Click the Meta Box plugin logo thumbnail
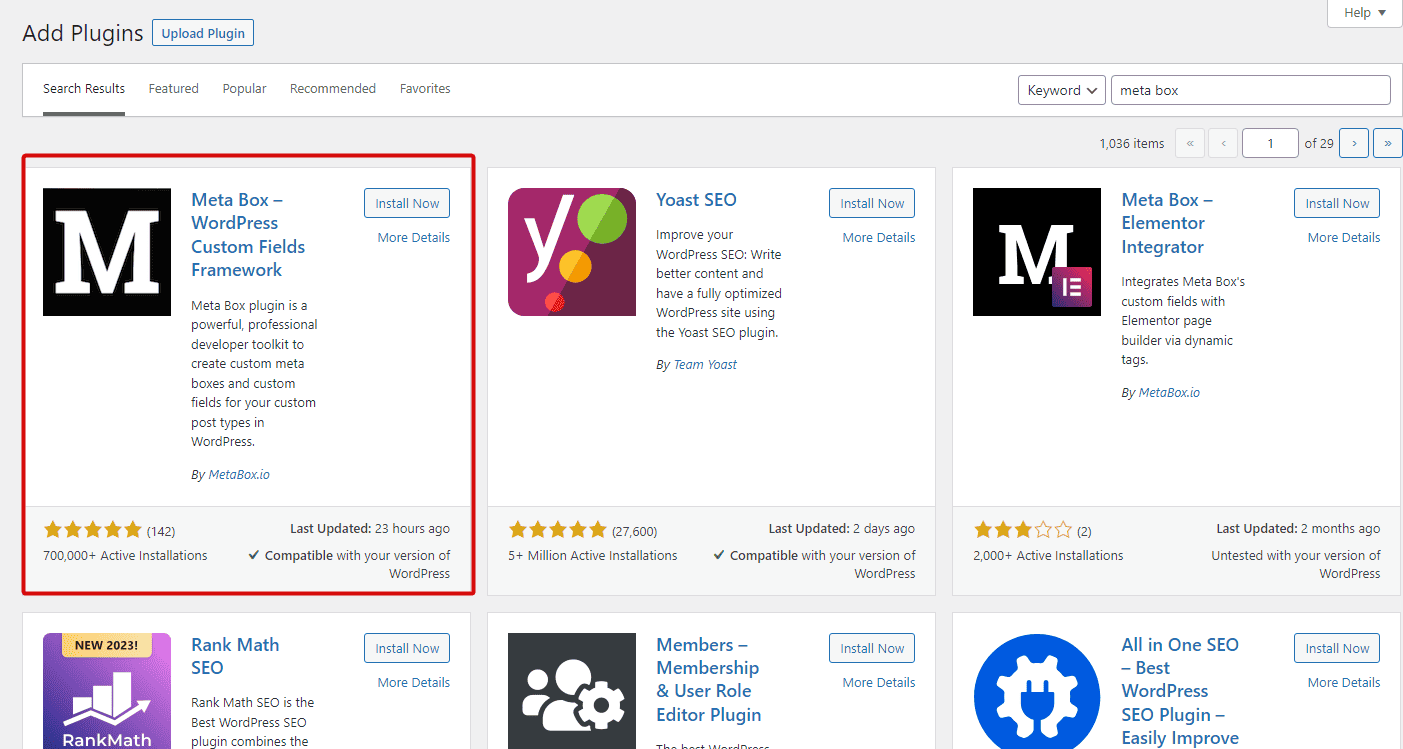The image size is (1403, 749). coord(107,252)
